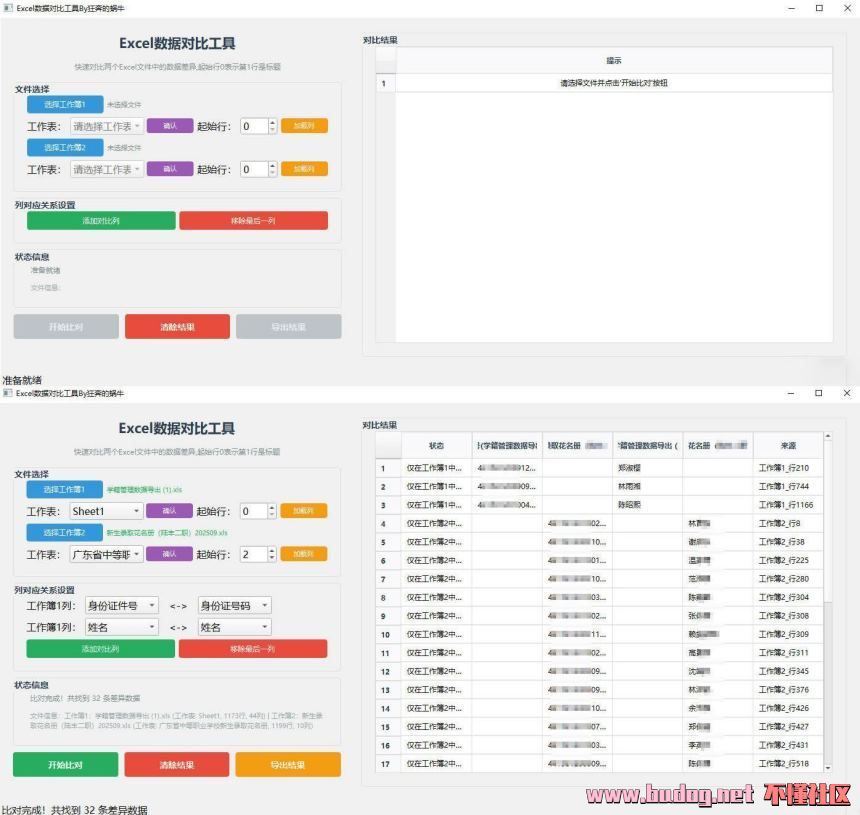Click the status text 比对完成! 共找到 32 条差异数据 at the window's bottom edge

point(75,810)
